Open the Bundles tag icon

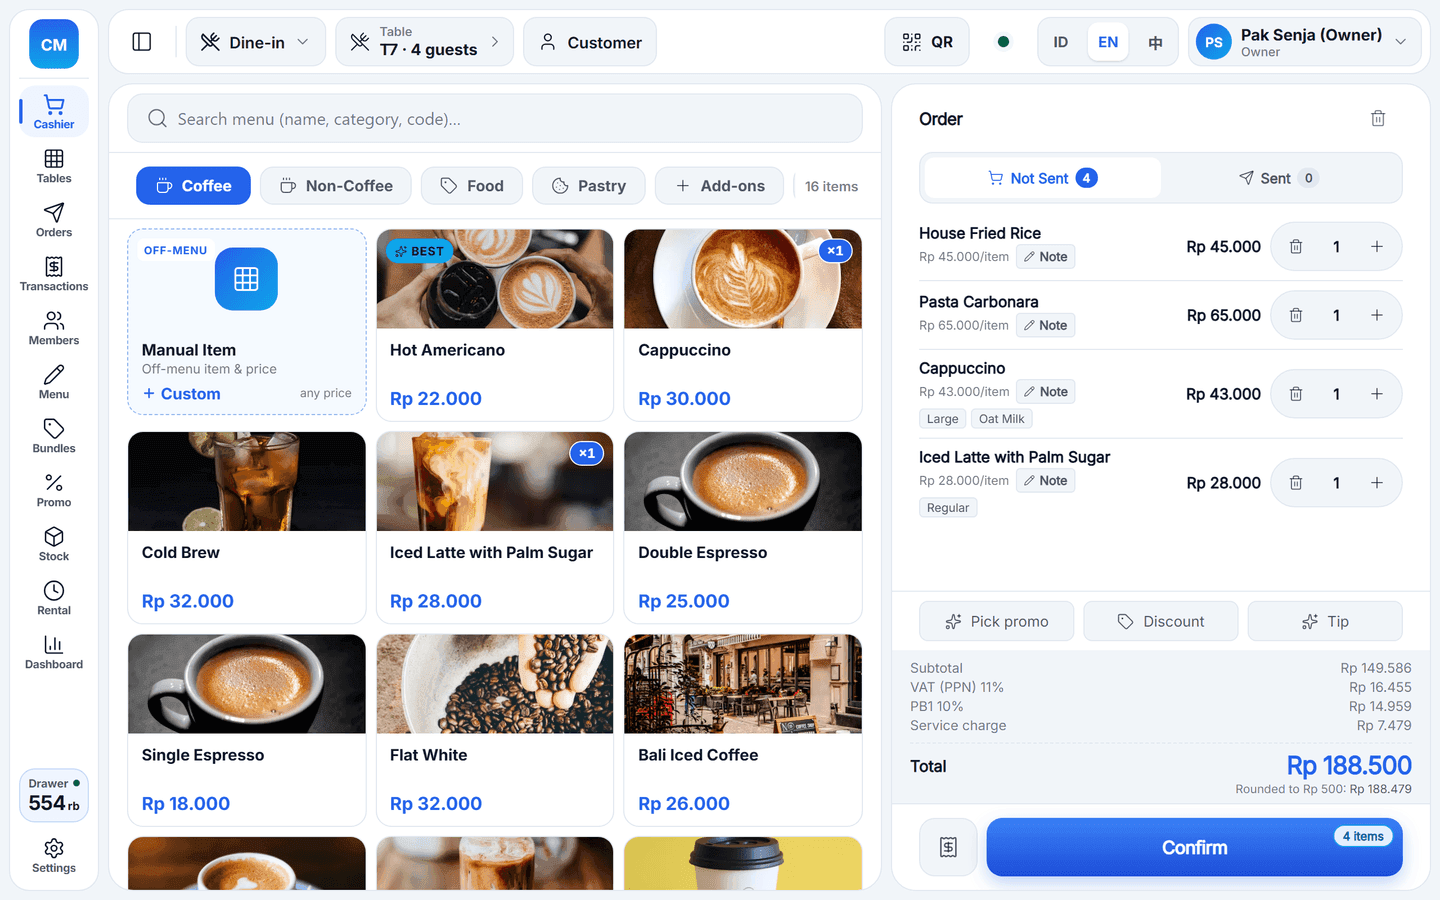tap(54, 428)
